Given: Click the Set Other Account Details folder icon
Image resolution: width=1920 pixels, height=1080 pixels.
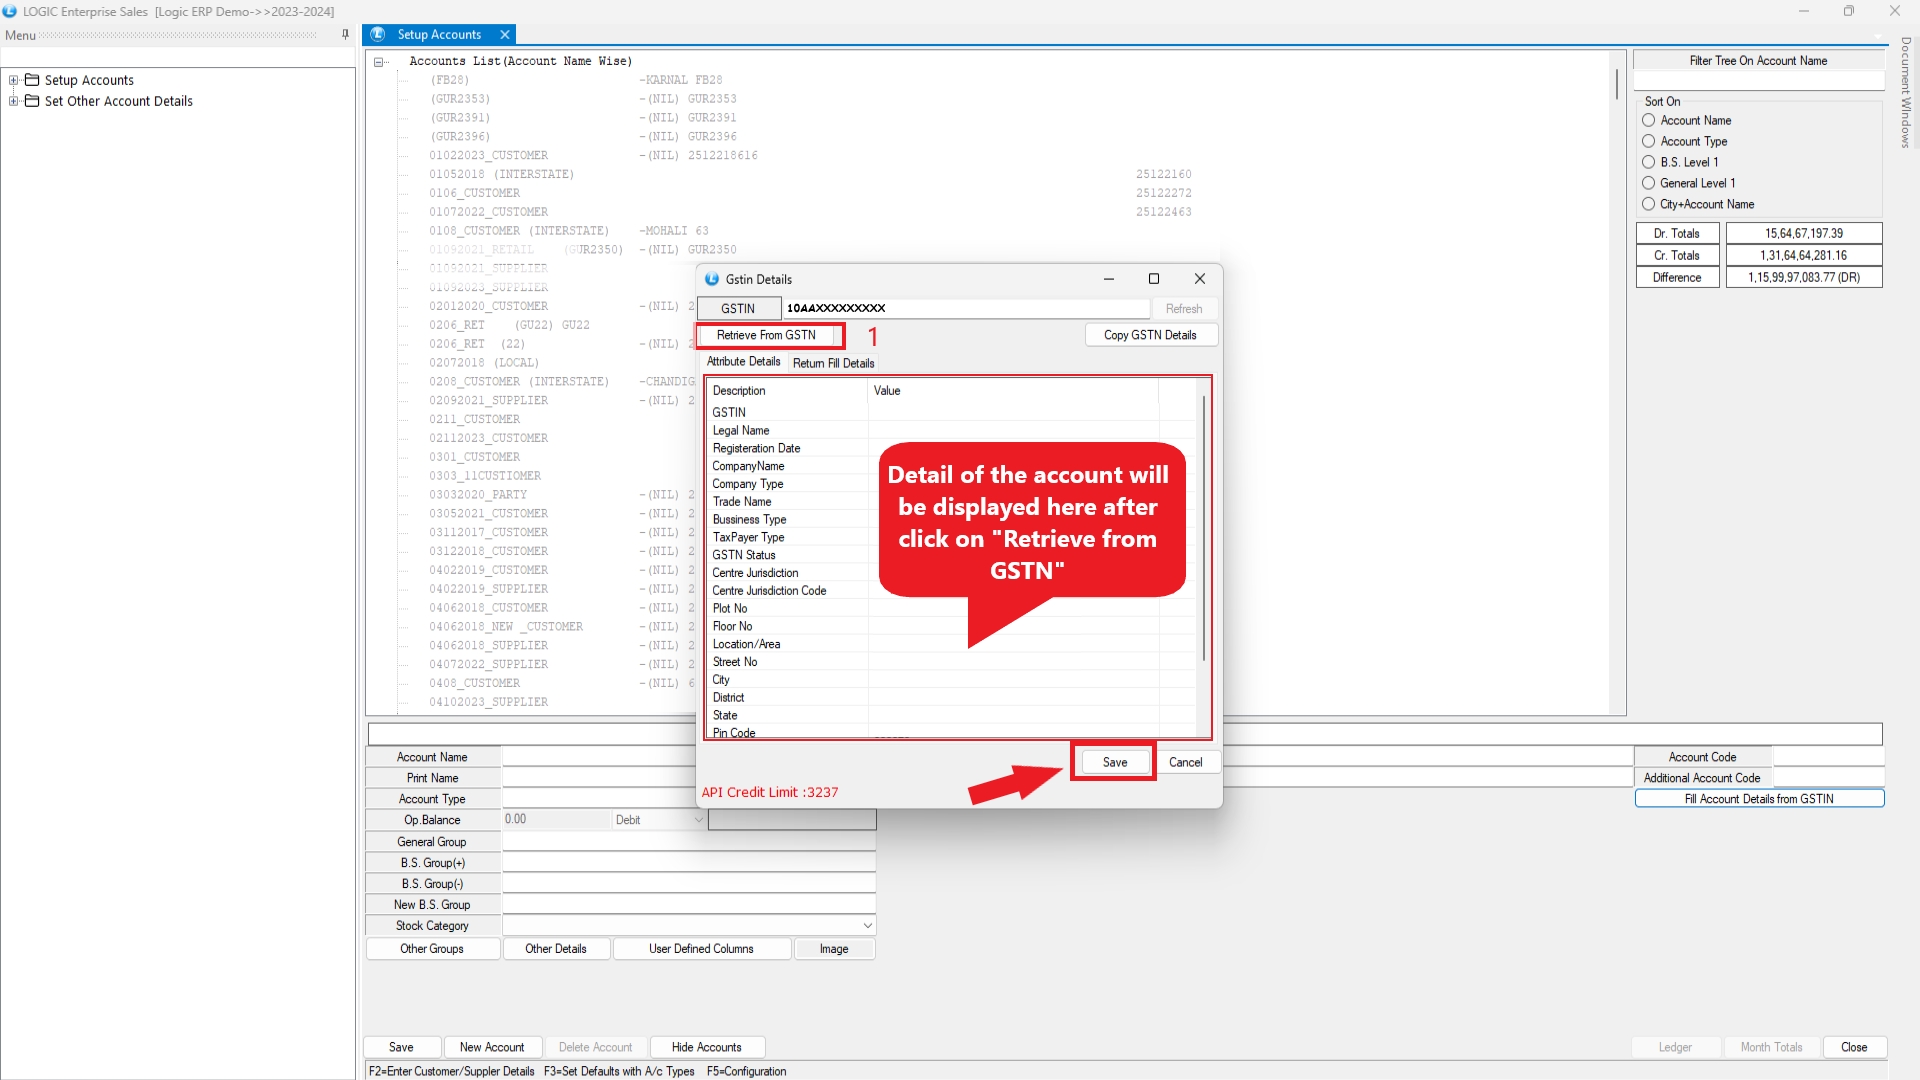Looking at the screenshot, I should tap(32, 101).
